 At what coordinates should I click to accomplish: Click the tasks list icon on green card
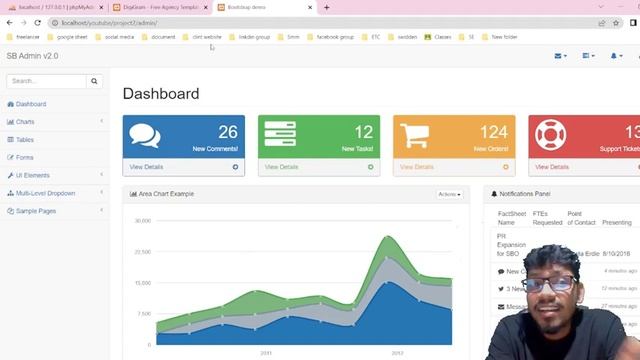pos(280,133)
